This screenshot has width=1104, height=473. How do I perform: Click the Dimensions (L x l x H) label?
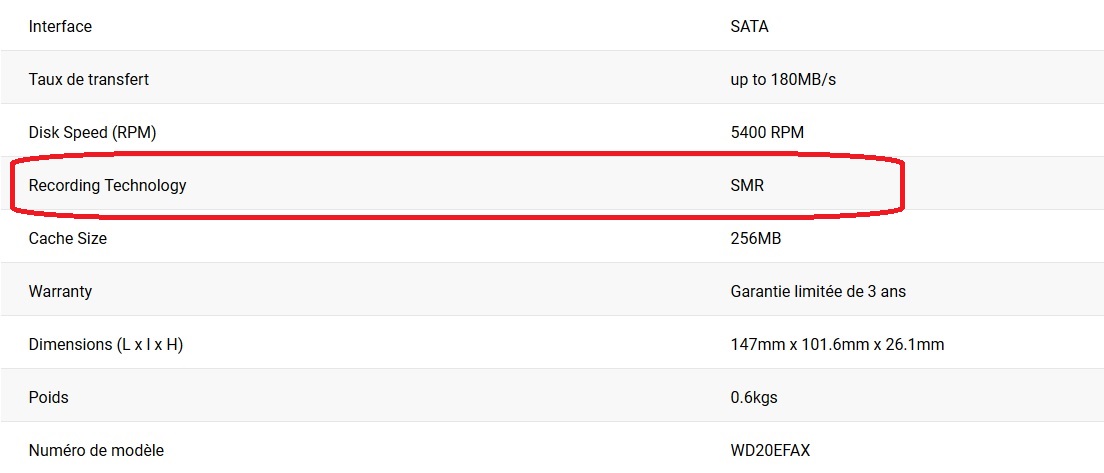pyautogui.click(x=106, y=345)
